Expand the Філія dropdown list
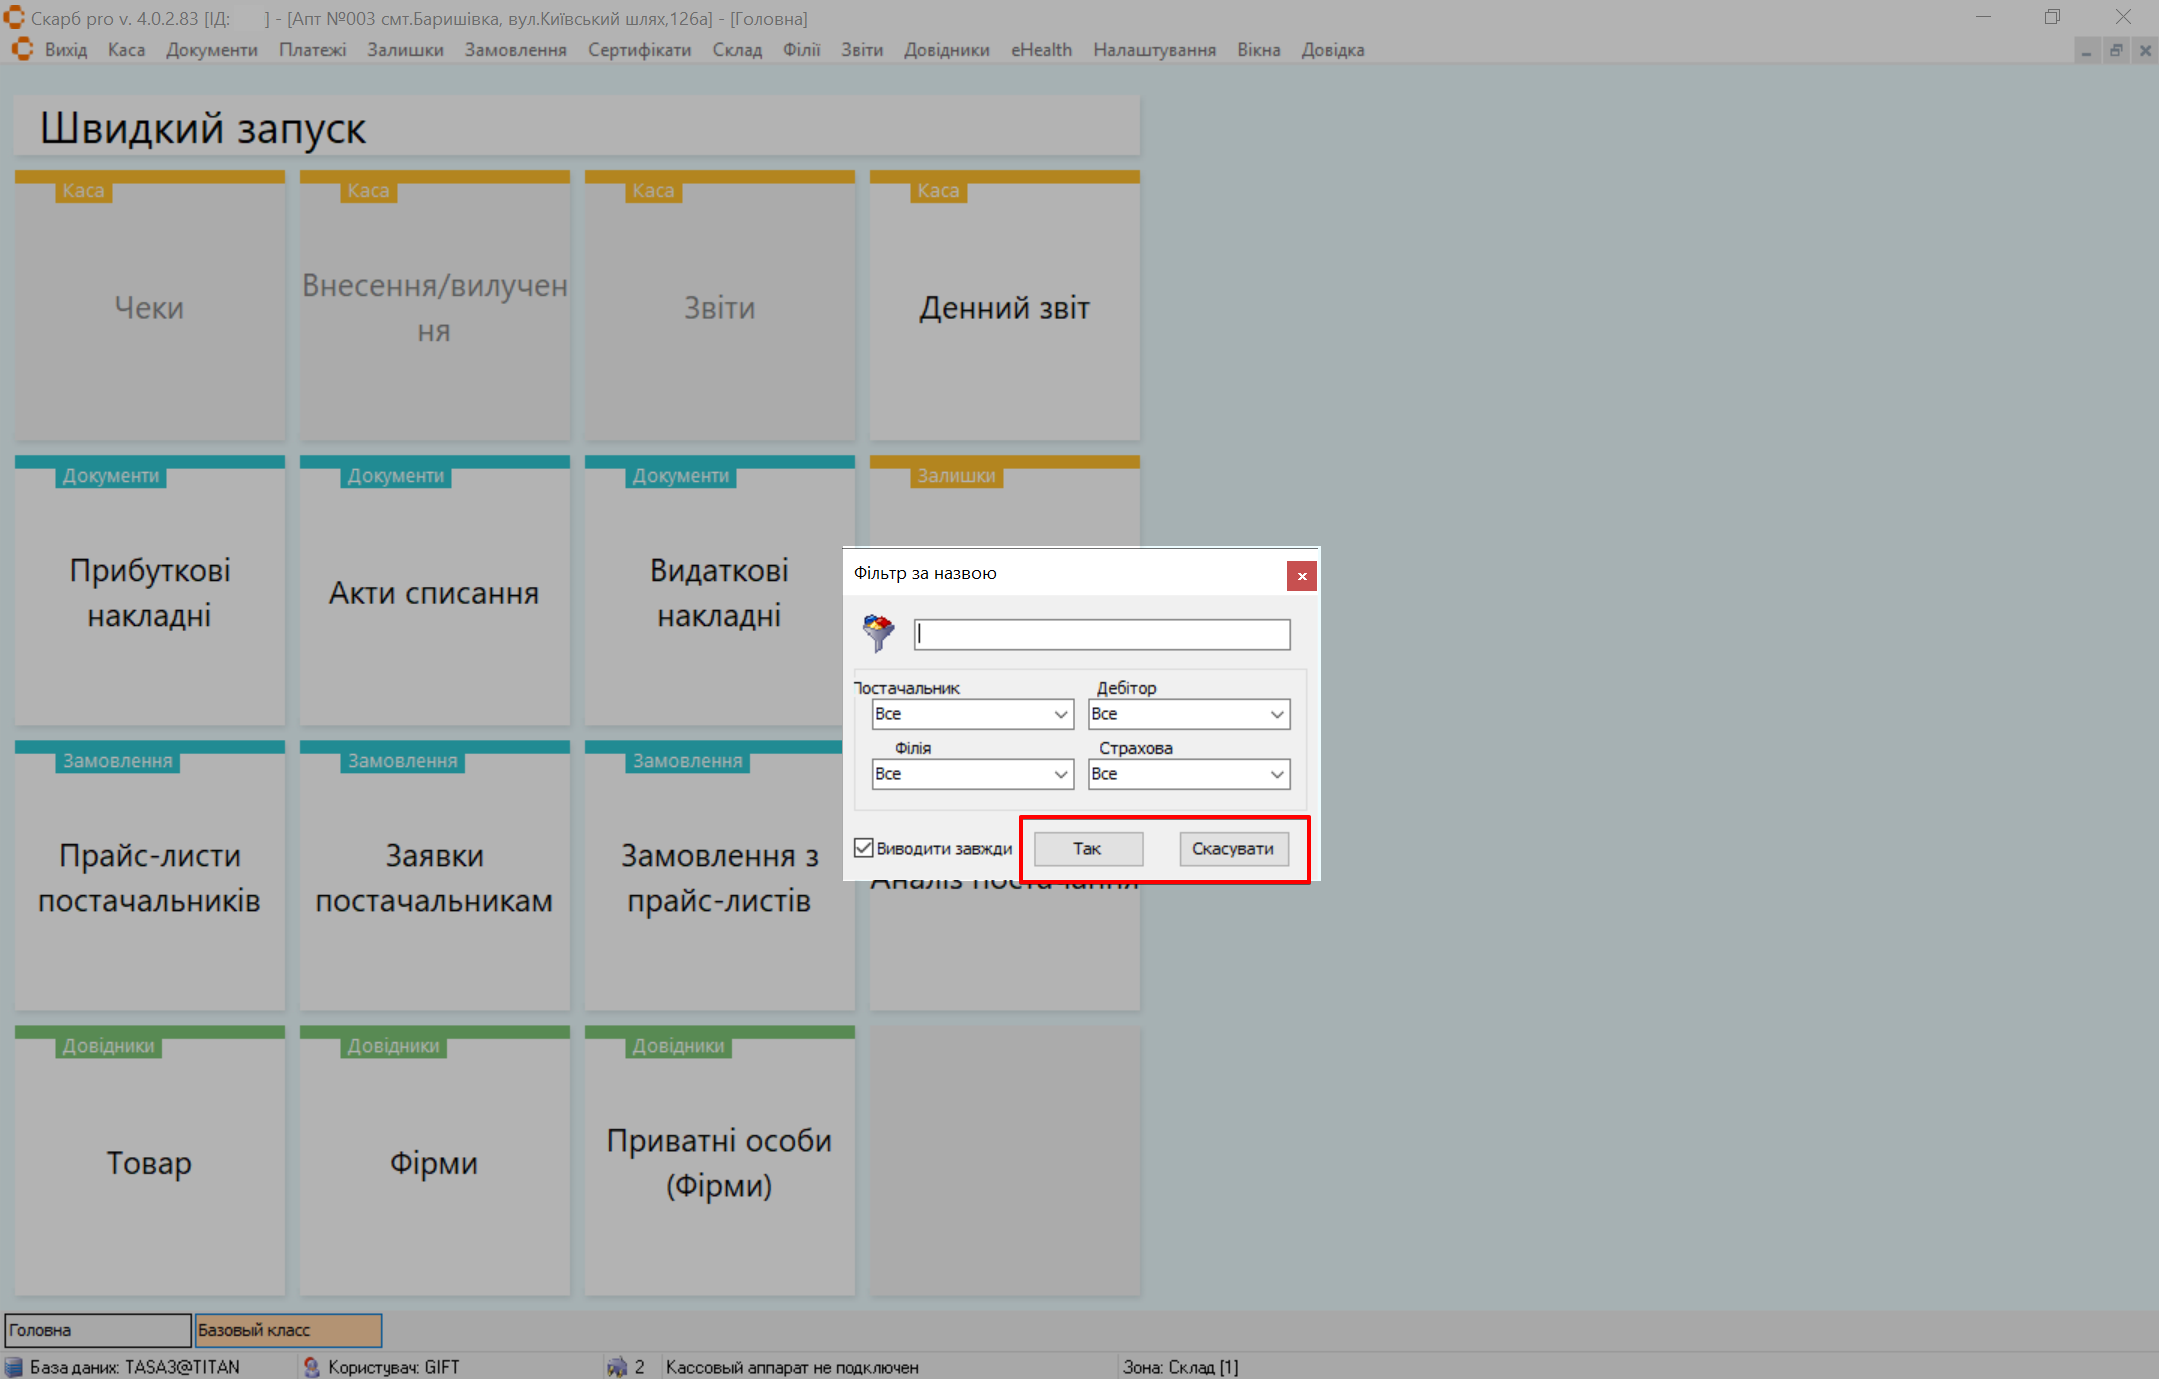 1061,774
